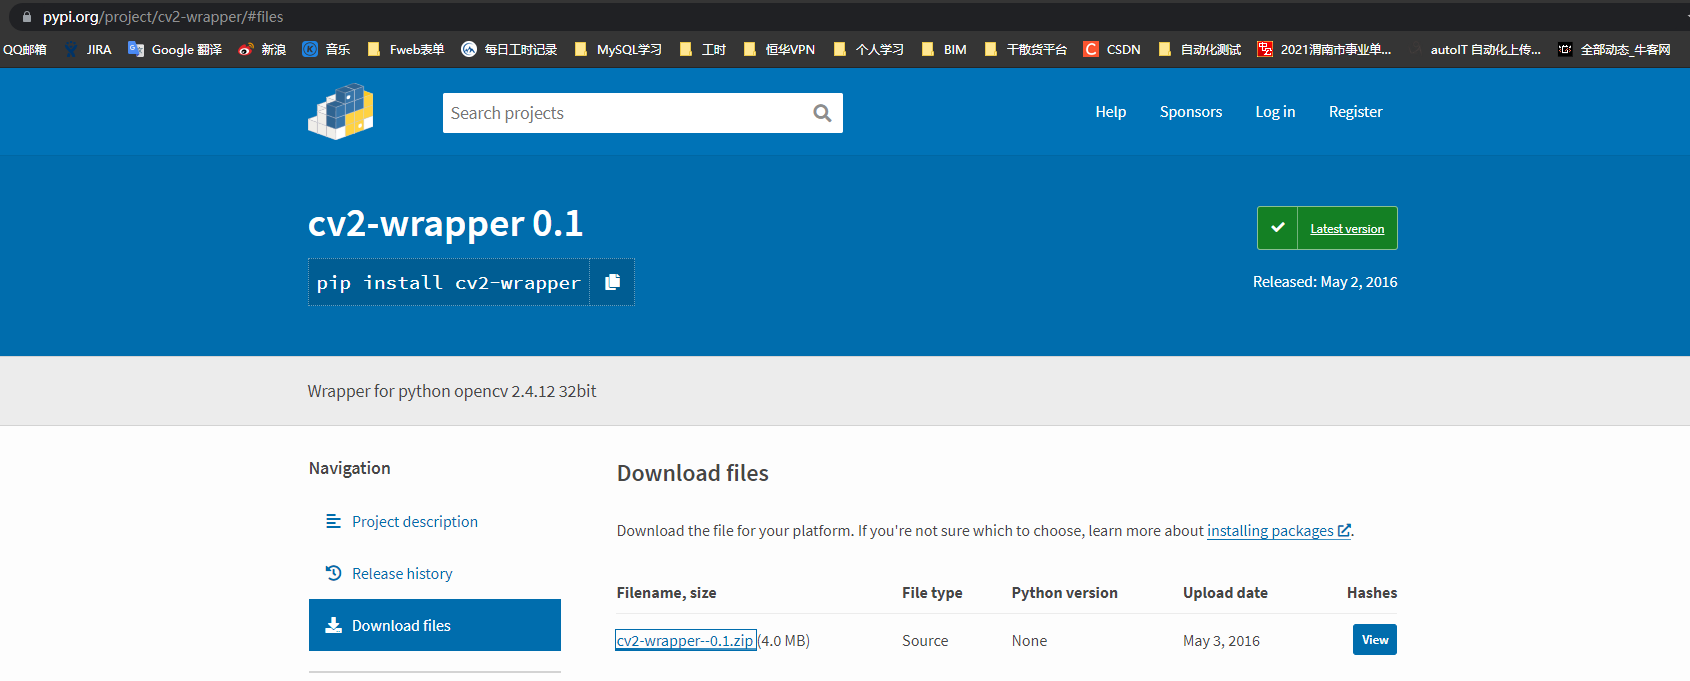
Task: Open the Google 翻译 bookmark
Action: (x=175, y=49)
